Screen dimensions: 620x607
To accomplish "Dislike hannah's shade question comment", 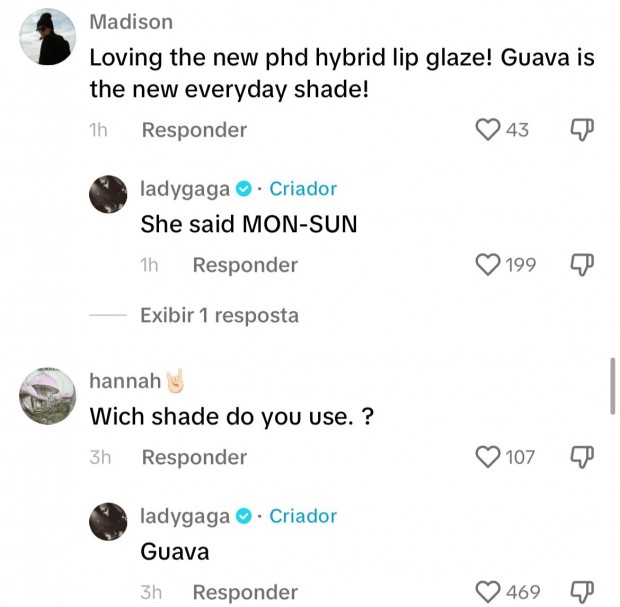I will click(x=582, y=457).
